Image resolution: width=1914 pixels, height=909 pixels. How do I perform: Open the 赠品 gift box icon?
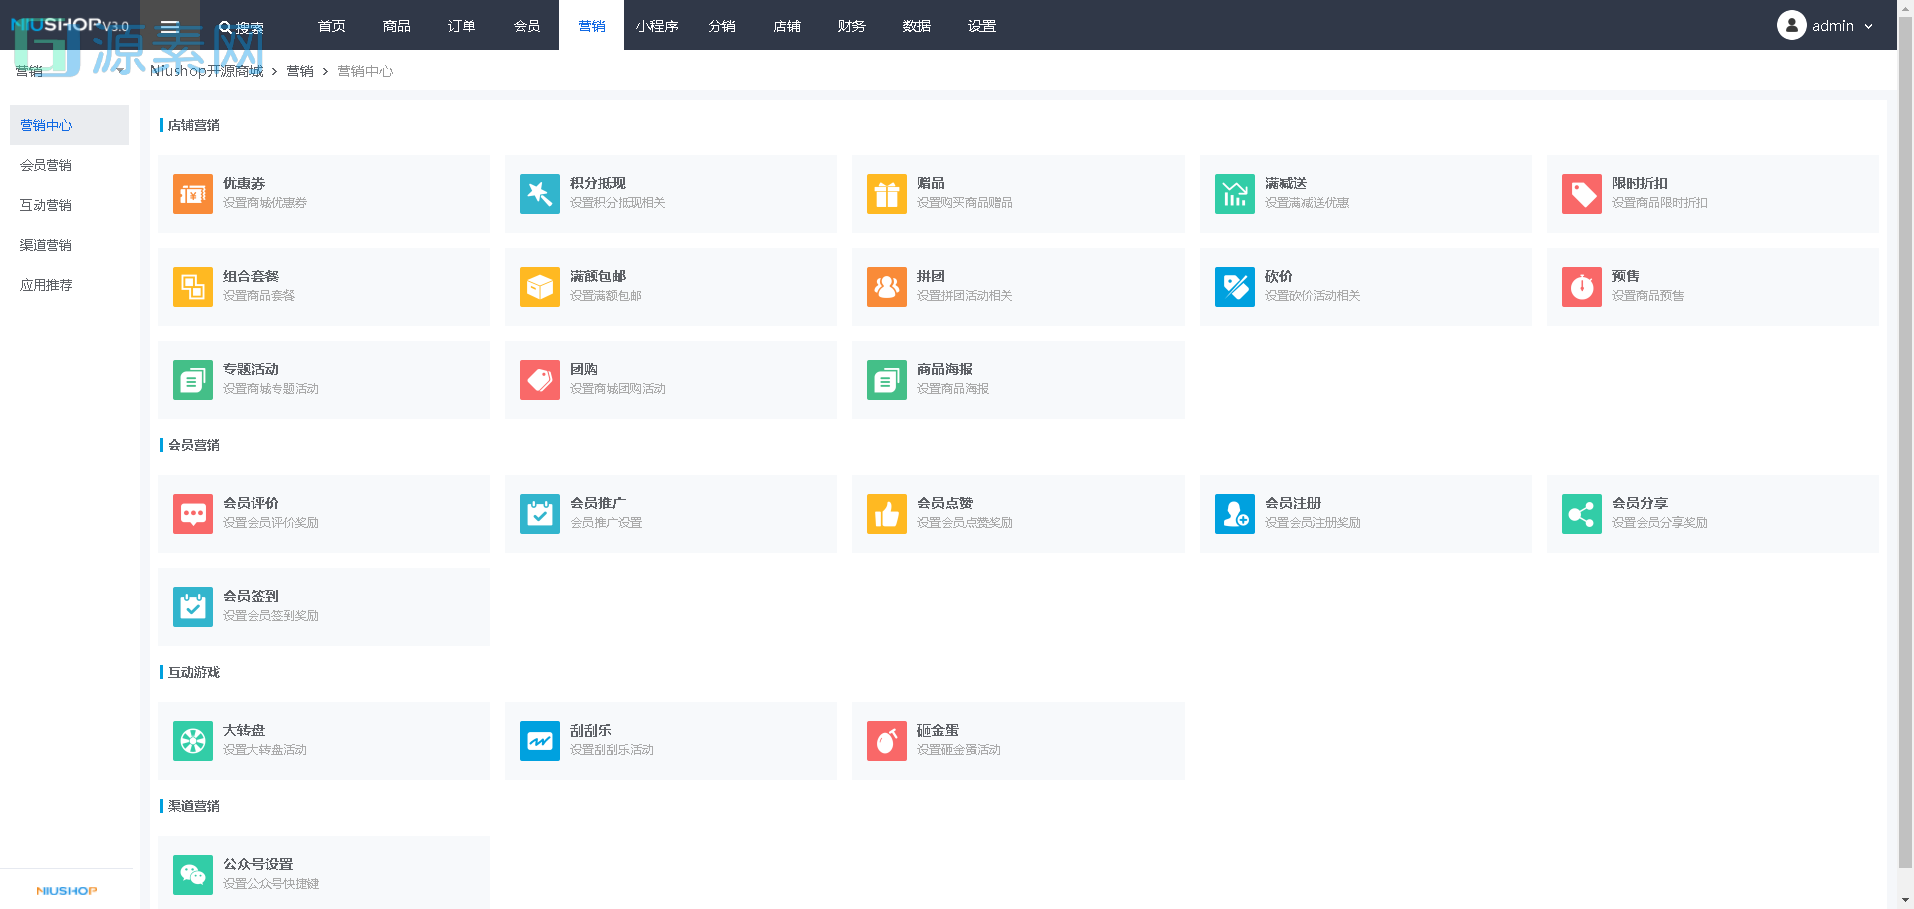point(886,194)
